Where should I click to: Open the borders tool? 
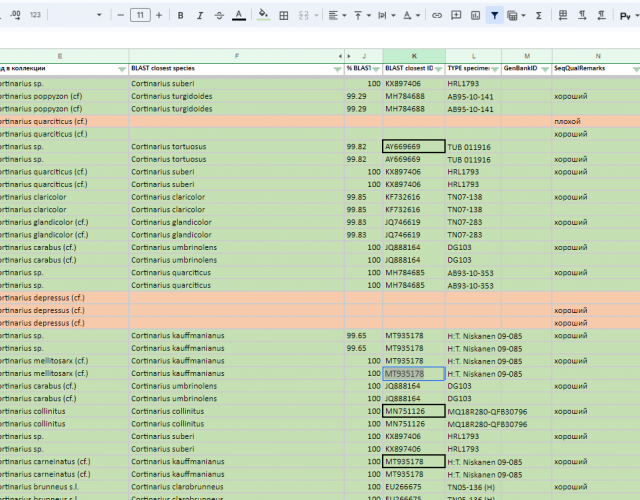pyautogui.click(x=284, y=16)
